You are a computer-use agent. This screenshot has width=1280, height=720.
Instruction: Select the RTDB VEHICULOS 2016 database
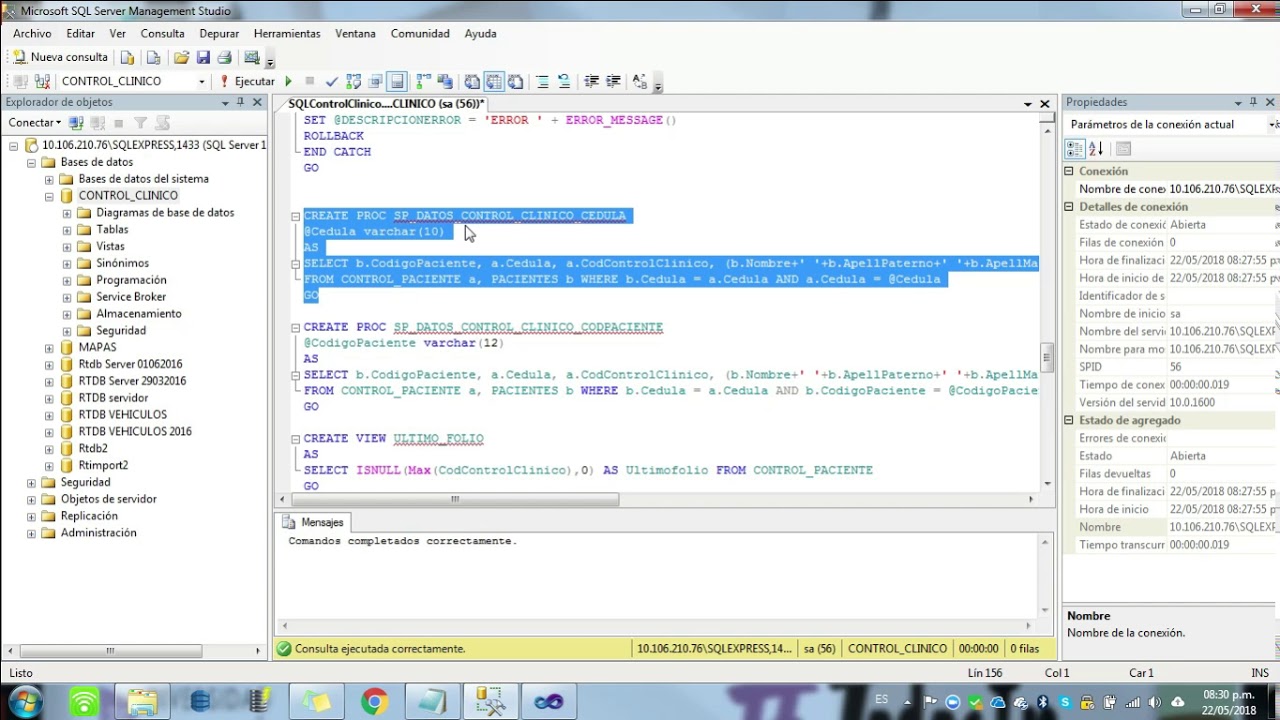tap(135, 431)
